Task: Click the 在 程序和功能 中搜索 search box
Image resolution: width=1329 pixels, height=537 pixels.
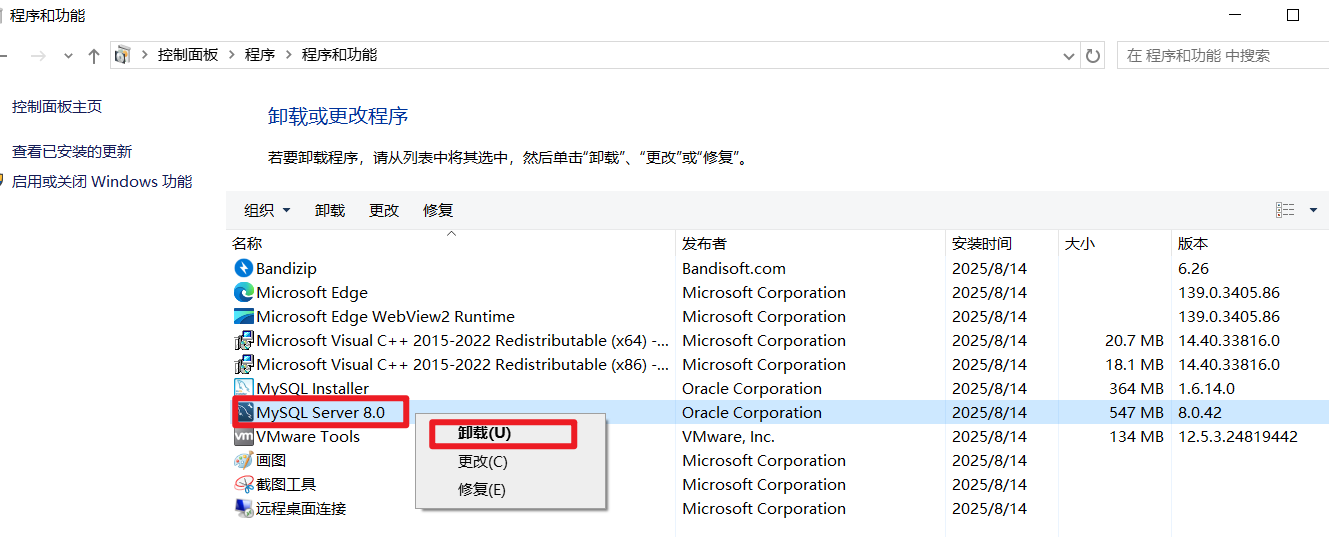Action: point(1223,56)
